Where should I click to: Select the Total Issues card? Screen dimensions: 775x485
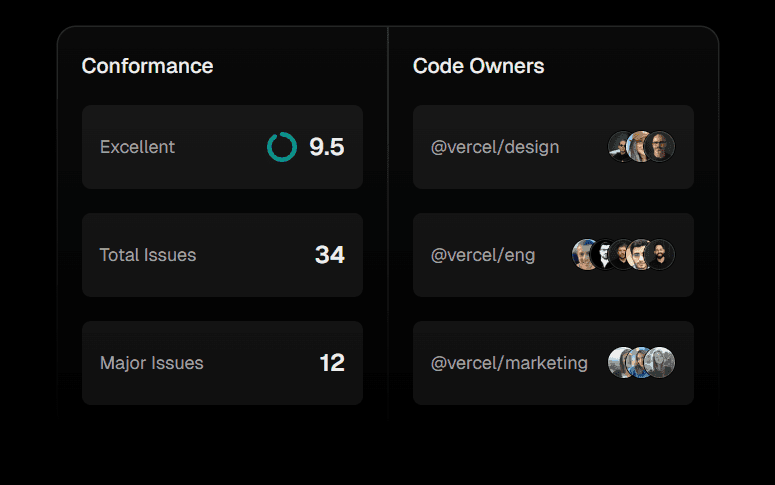222,255
